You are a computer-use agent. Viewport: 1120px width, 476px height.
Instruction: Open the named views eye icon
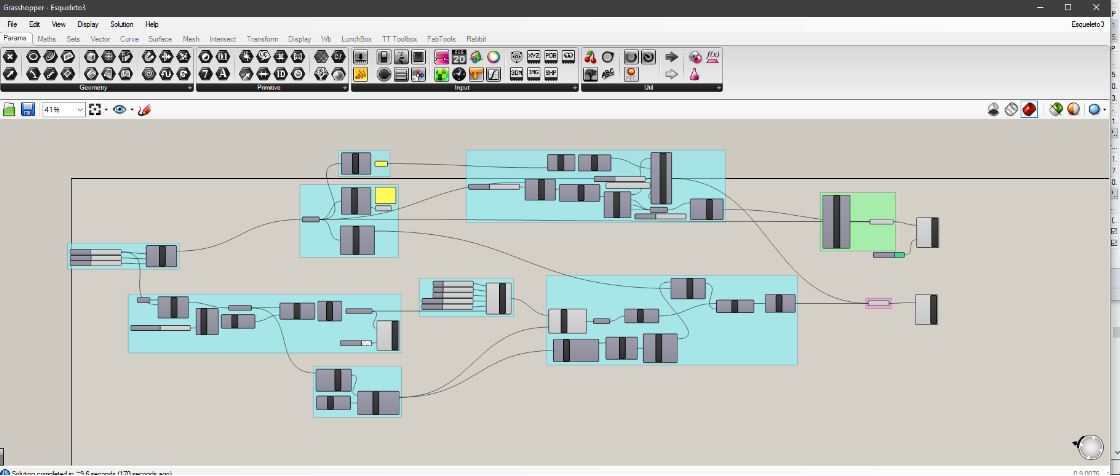click(x=119, y=109)
